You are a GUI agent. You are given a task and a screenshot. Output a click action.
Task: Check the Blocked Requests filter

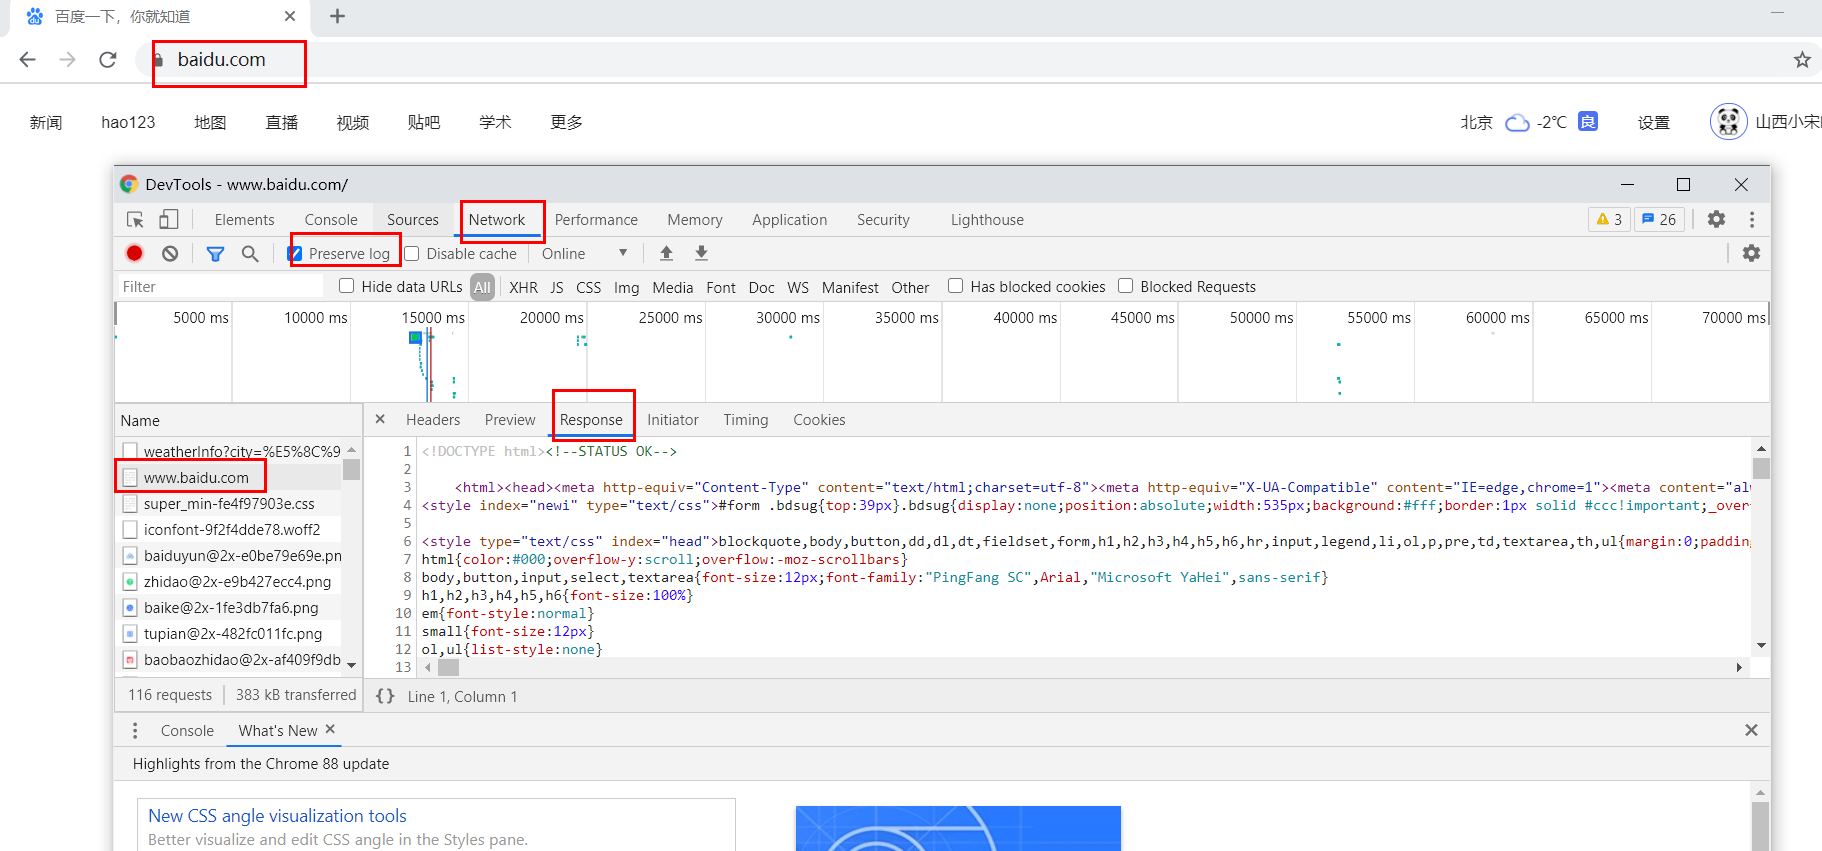pyautogui.click(x=1125, y=286)
